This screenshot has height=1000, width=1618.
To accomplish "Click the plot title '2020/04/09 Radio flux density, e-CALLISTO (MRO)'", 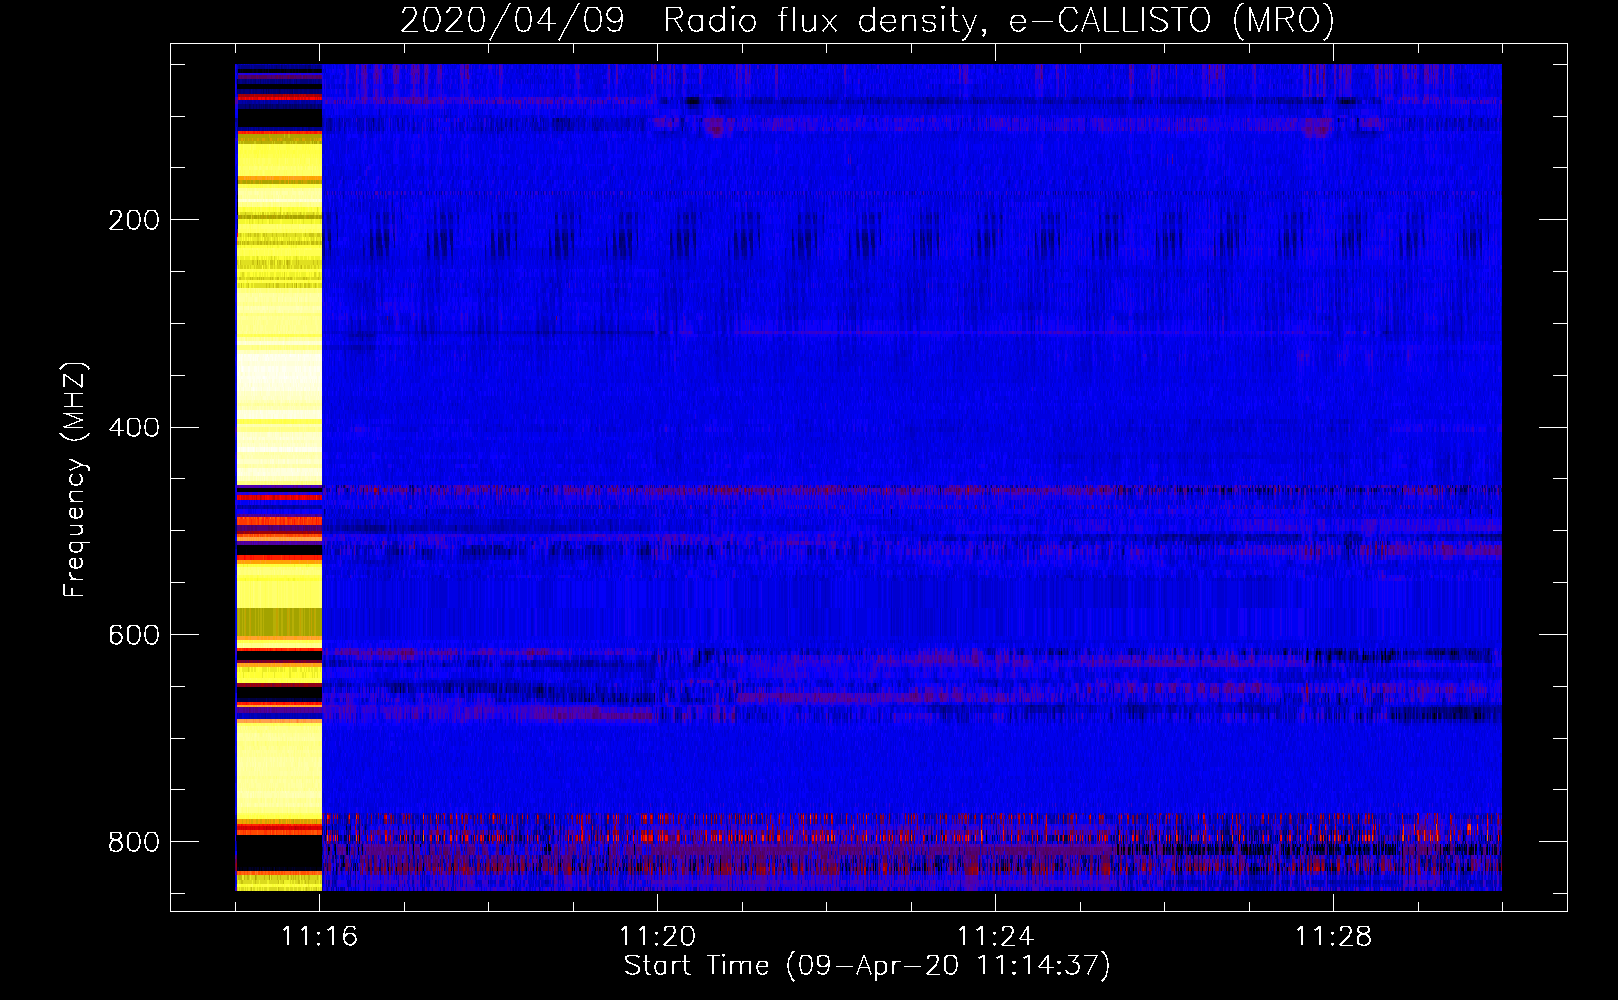I will point(867,20).
